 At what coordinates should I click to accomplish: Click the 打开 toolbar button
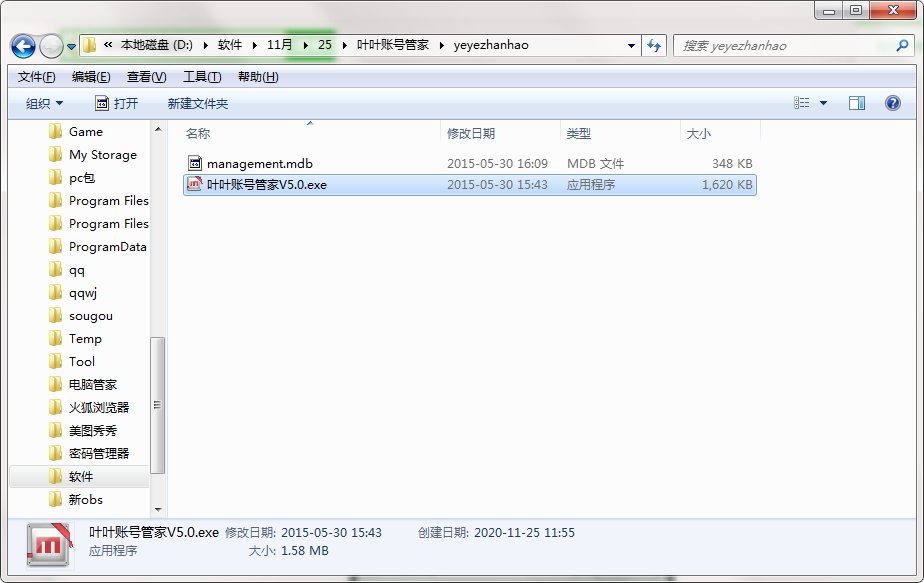(117, 104)
